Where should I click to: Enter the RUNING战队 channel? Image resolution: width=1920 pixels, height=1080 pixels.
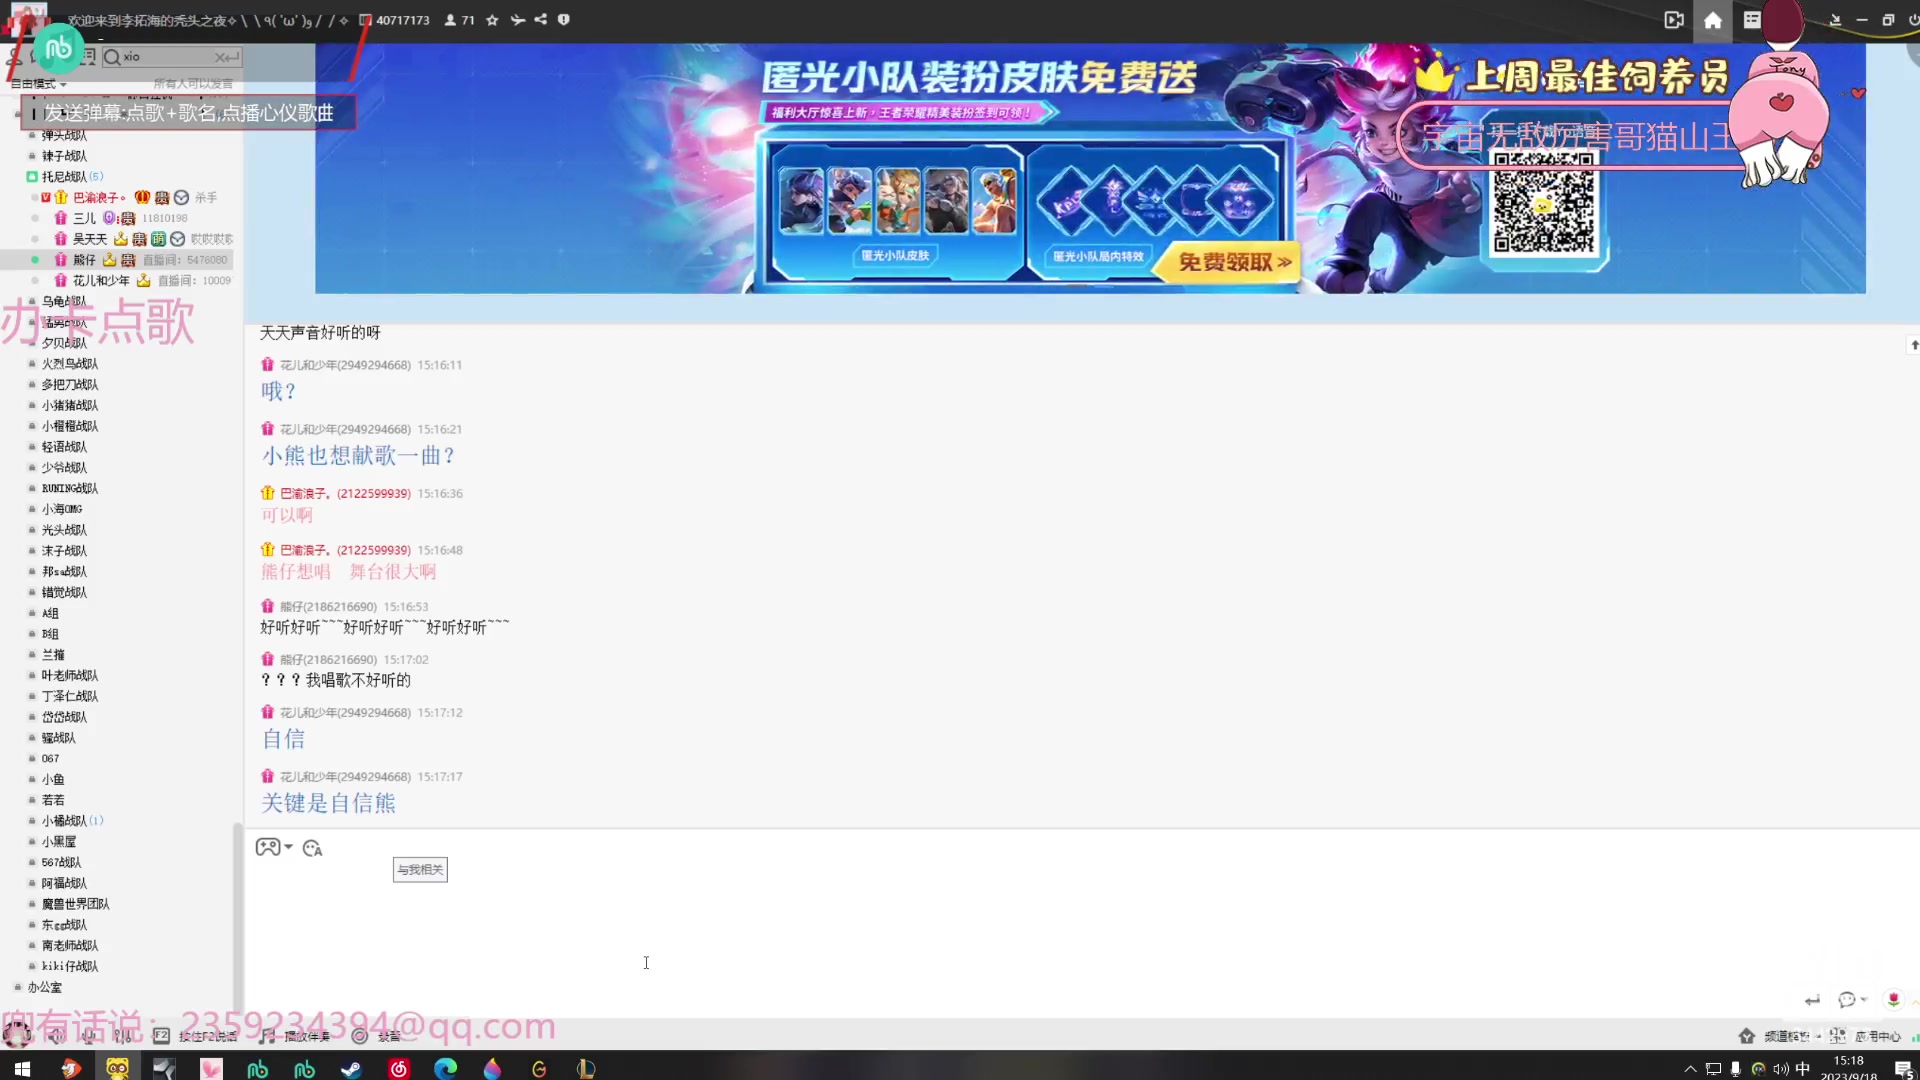tap(70, 489)
